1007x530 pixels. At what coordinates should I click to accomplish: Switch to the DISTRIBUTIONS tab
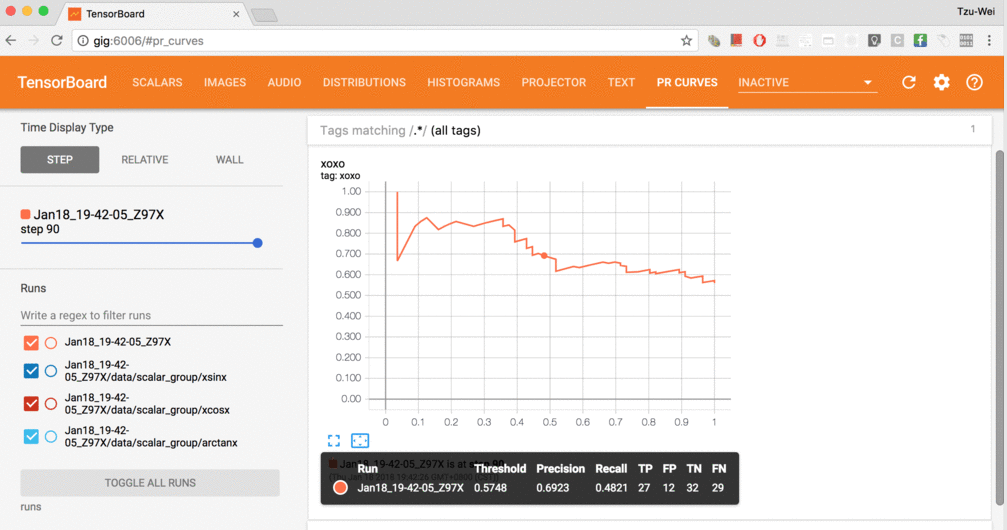(364, 82)
